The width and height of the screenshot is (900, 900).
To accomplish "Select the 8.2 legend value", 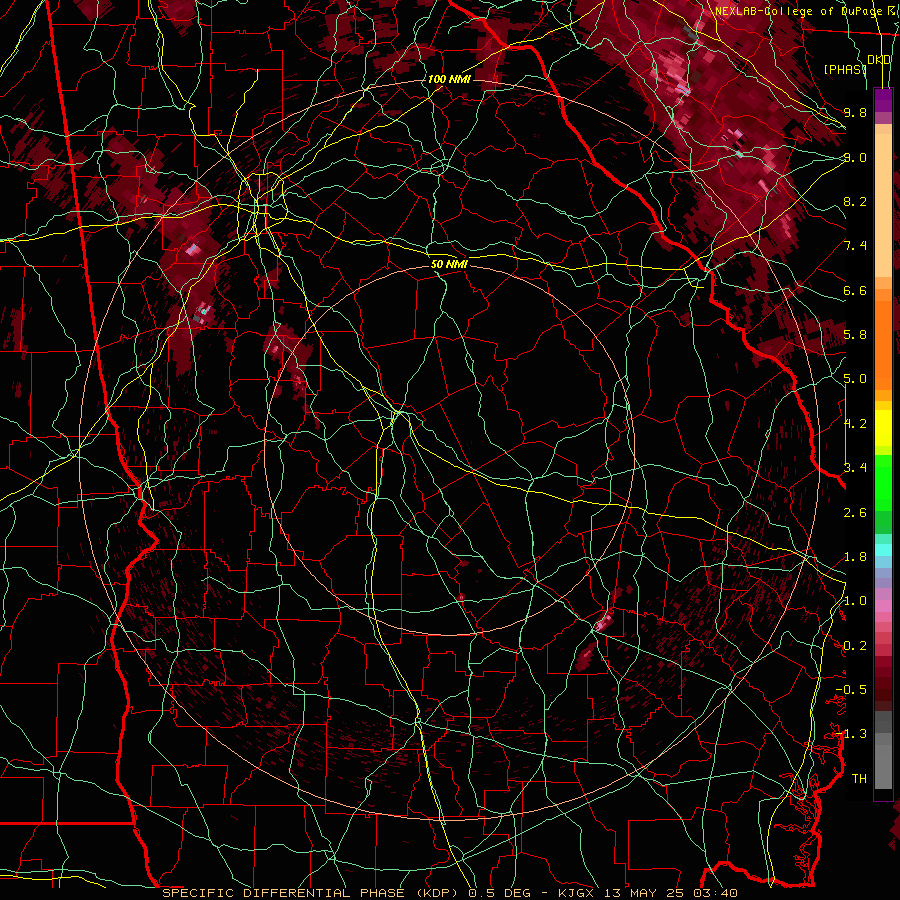I will pyautogui.click(x=855, y=201).
